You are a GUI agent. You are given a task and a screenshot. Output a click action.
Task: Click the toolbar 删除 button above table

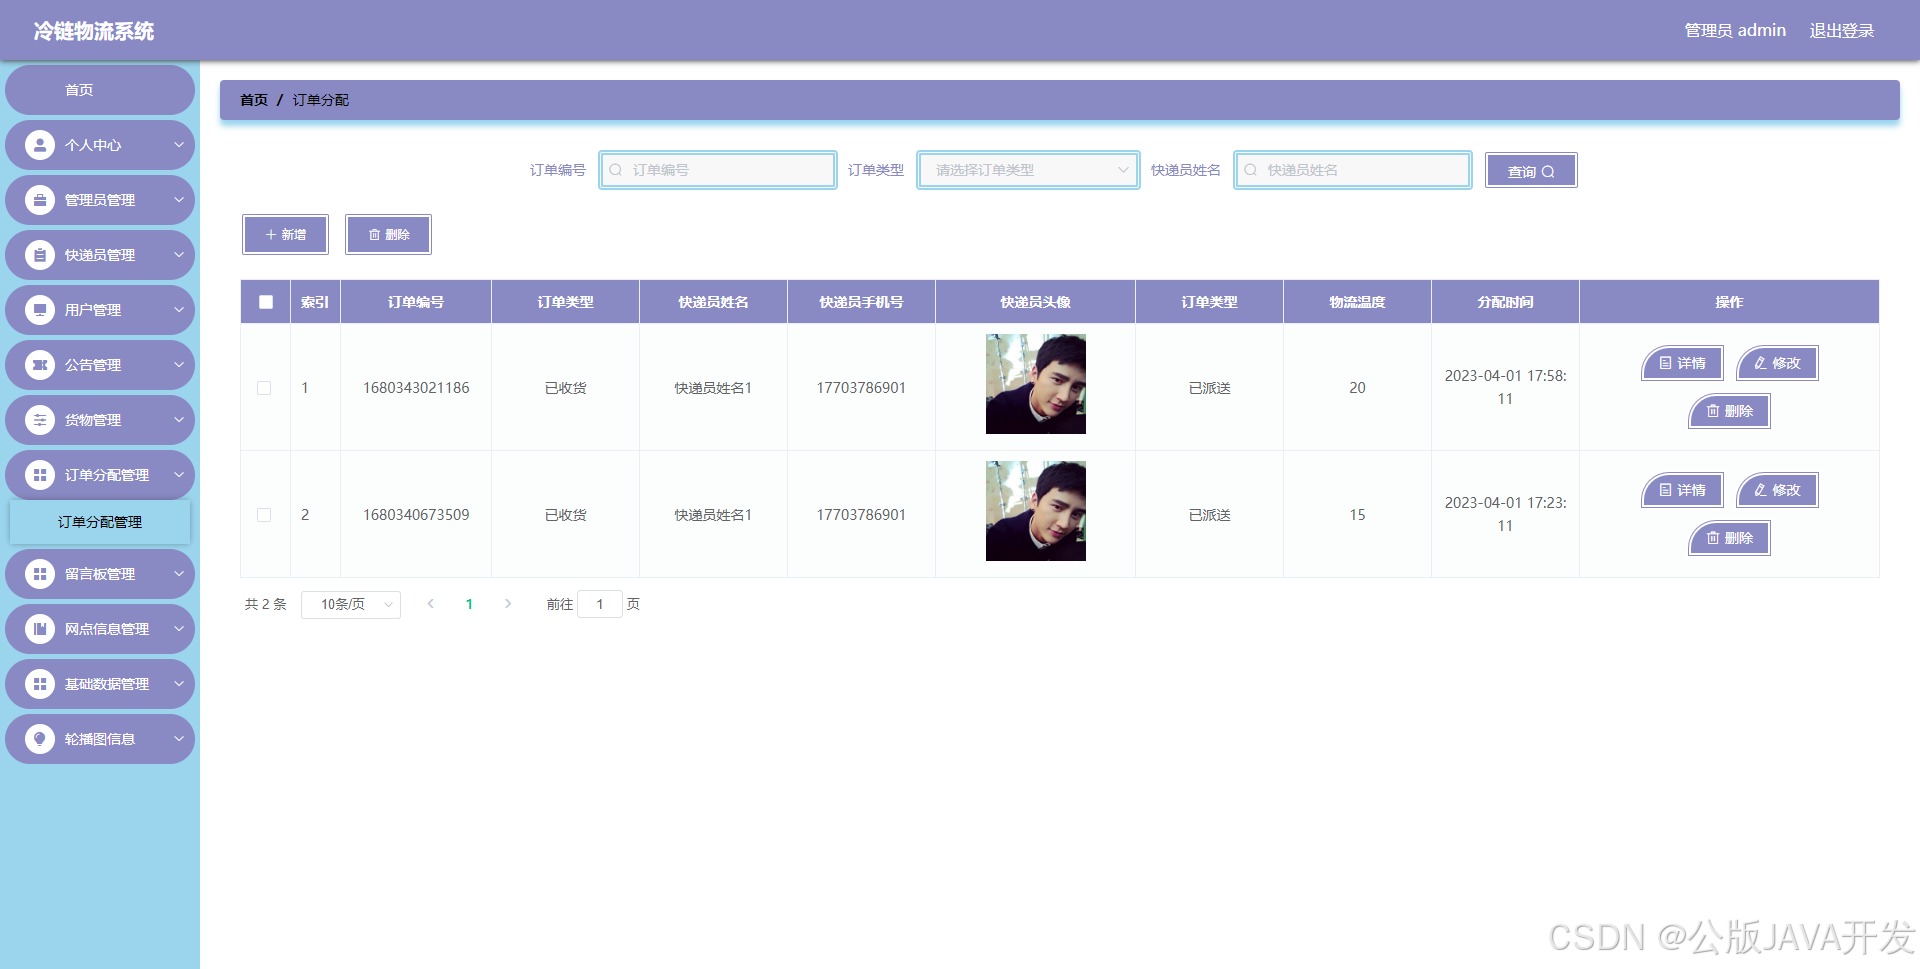coord(389,235)
